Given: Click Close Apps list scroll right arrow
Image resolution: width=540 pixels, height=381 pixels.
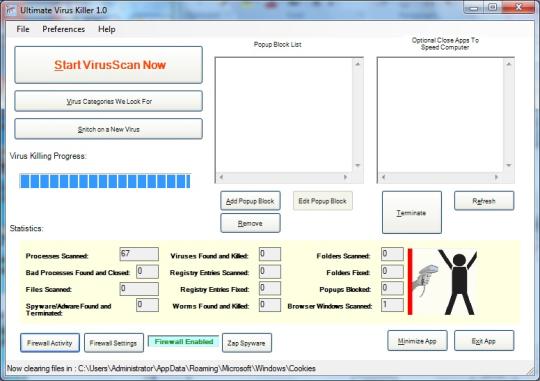Looking at the screenshot, I should pyautogui.click(x=496, y=177).
